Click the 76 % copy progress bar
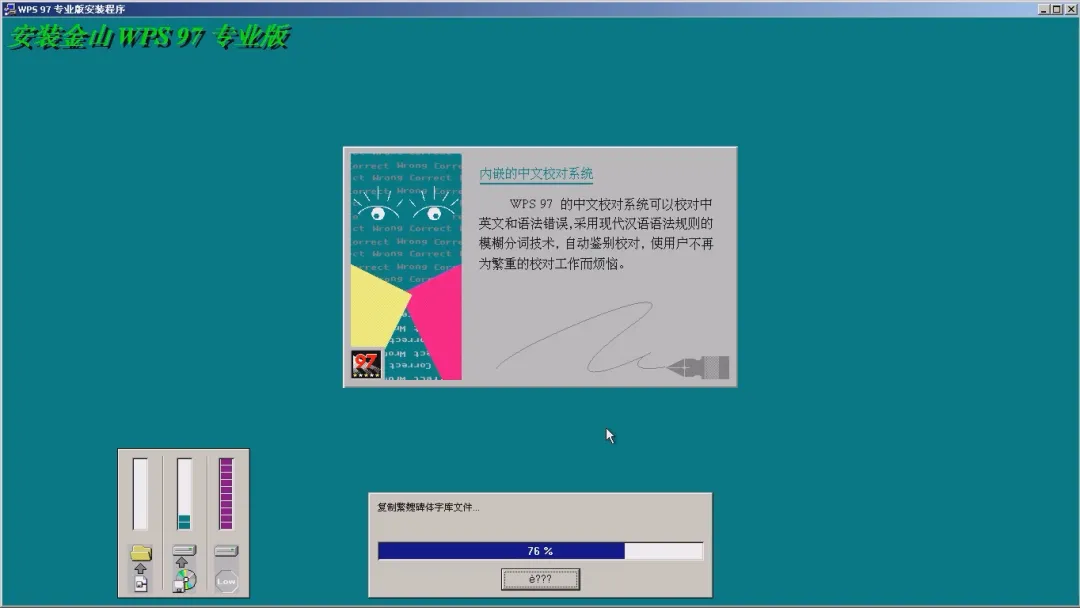 540,551
